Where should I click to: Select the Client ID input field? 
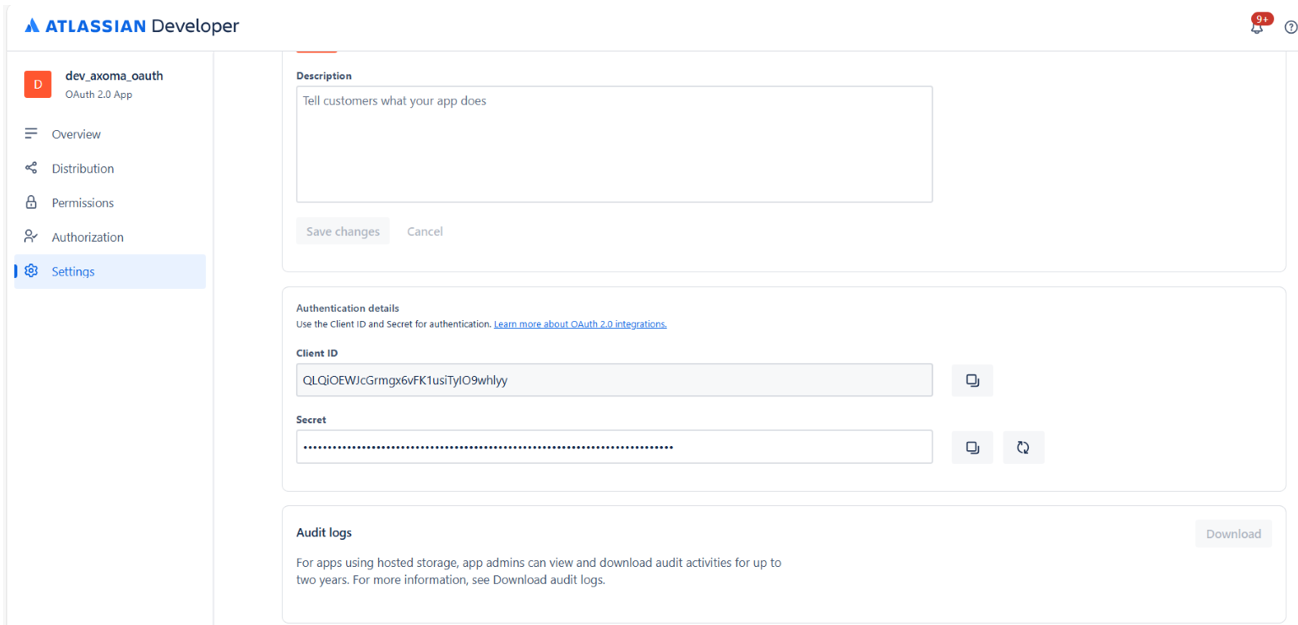(x=613, y=380)
